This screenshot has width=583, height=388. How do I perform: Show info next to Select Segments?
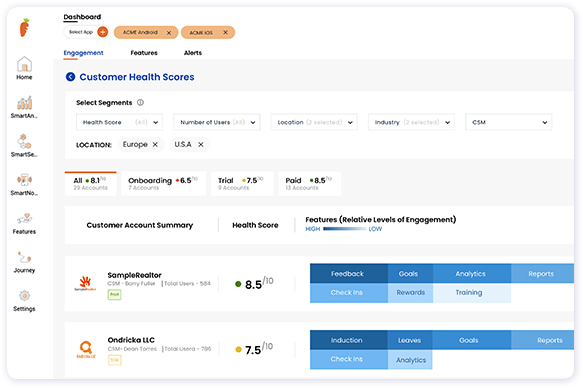140,103
